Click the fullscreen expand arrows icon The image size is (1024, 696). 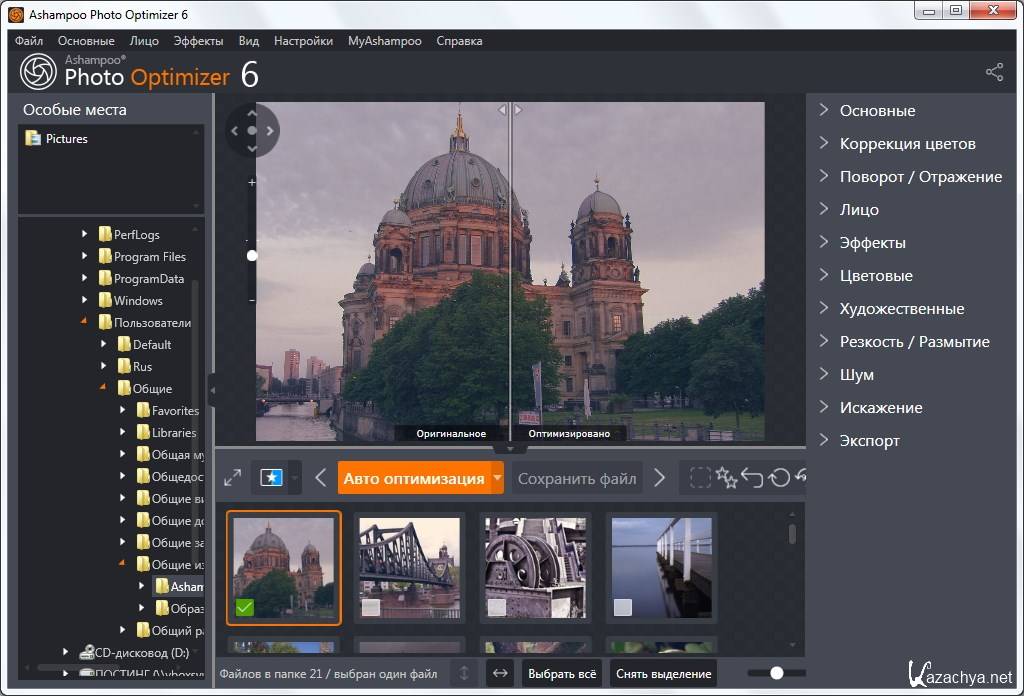[x=232, y=478]
